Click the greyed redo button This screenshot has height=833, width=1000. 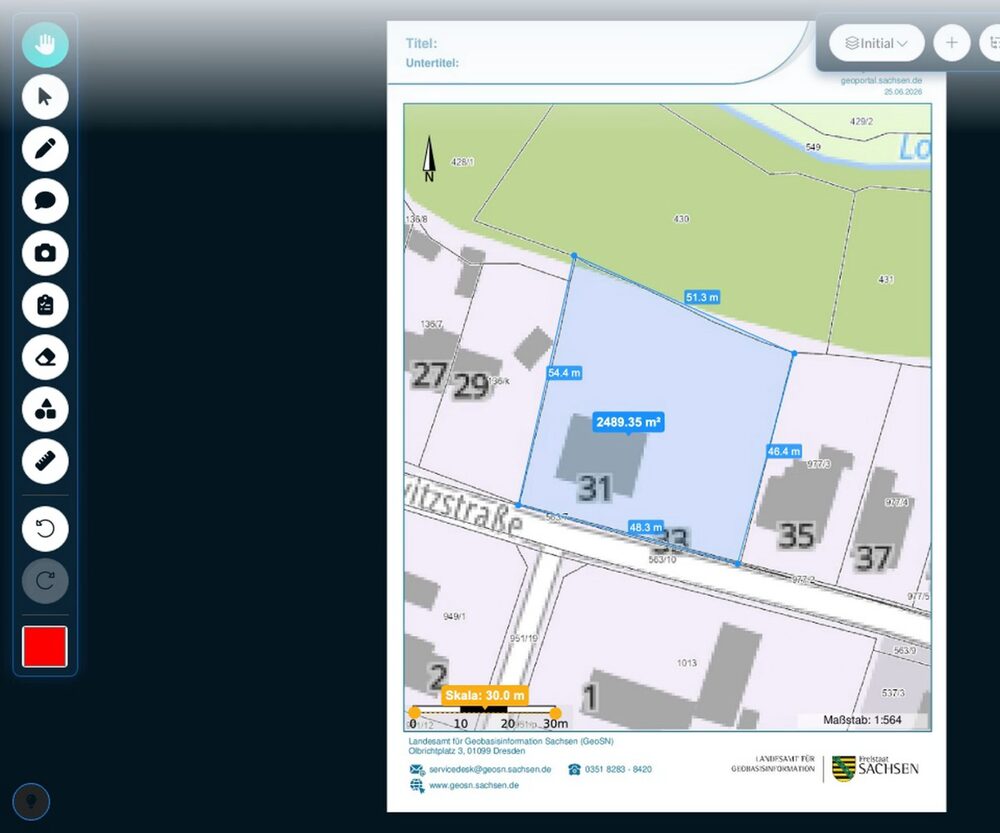[45, 581]
